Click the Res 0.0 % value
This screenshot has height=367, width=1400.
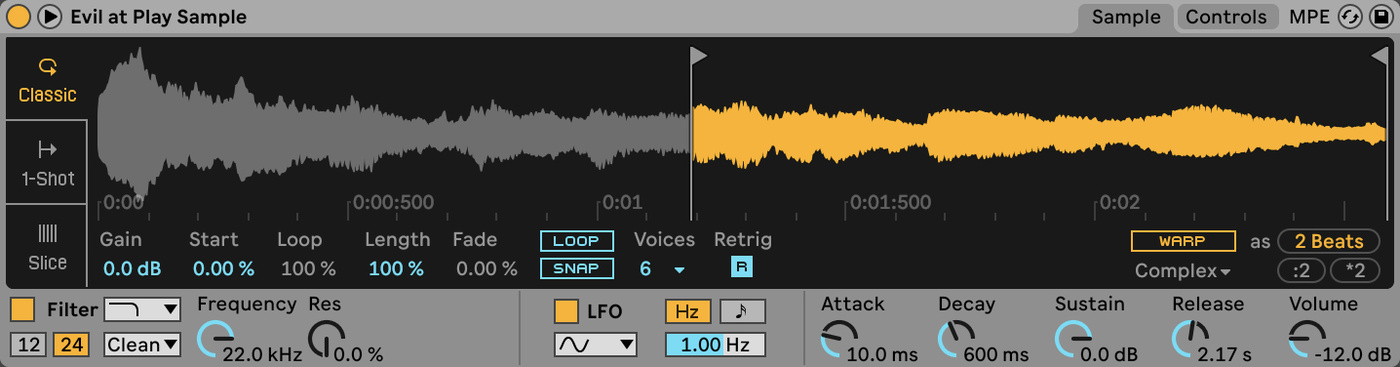358,354
